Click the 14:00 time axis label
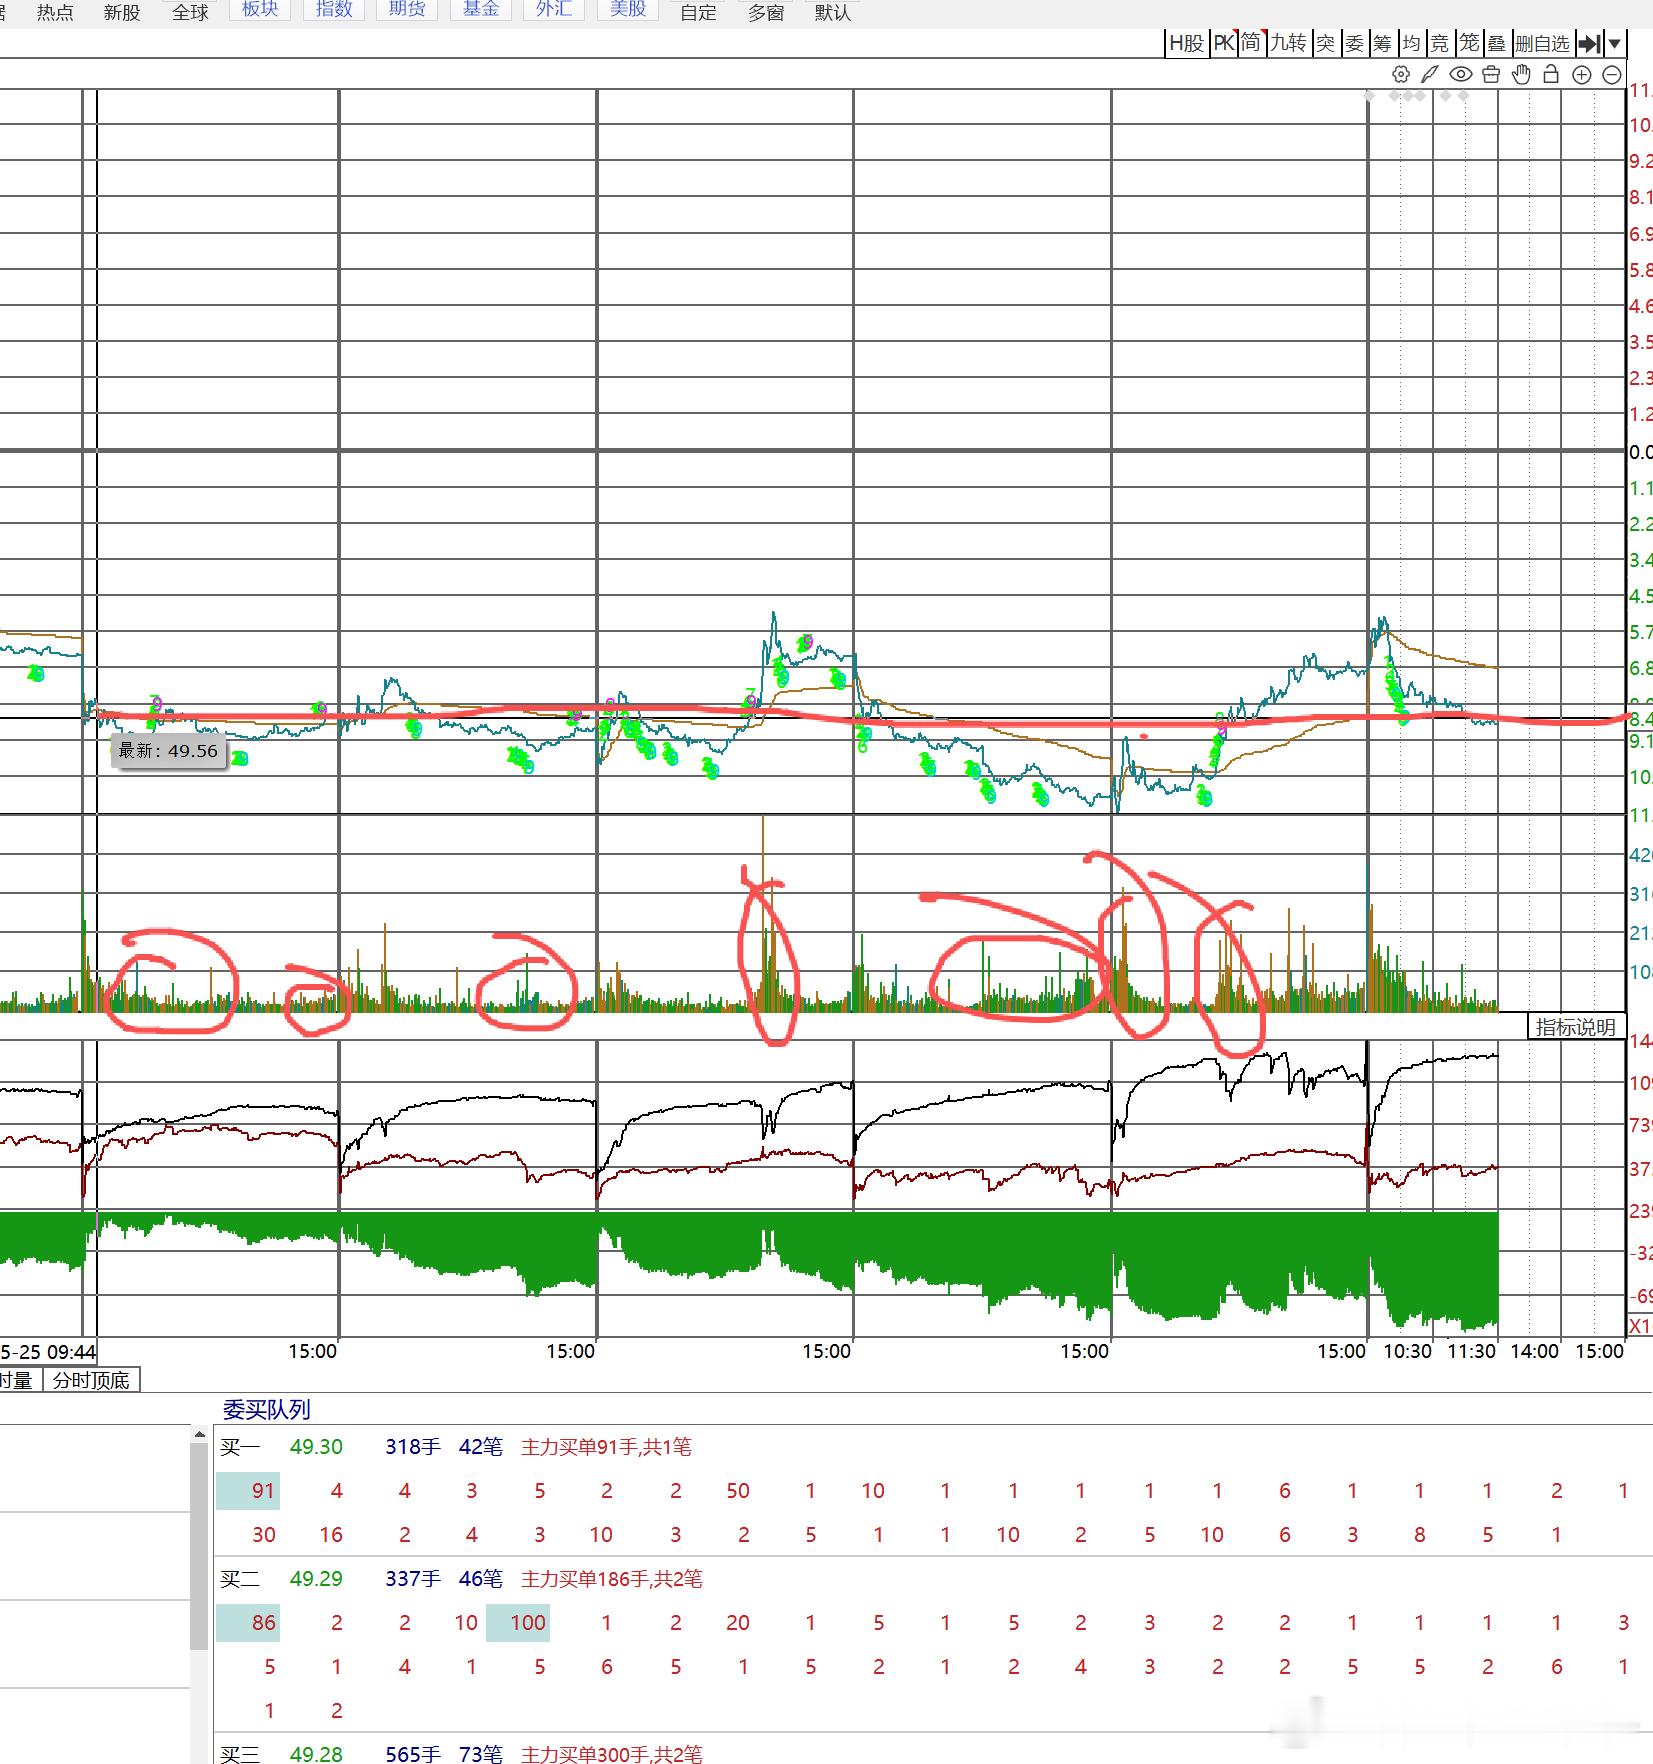The height and width of the screenshot is (1764, 1653). point(1534,1351)
